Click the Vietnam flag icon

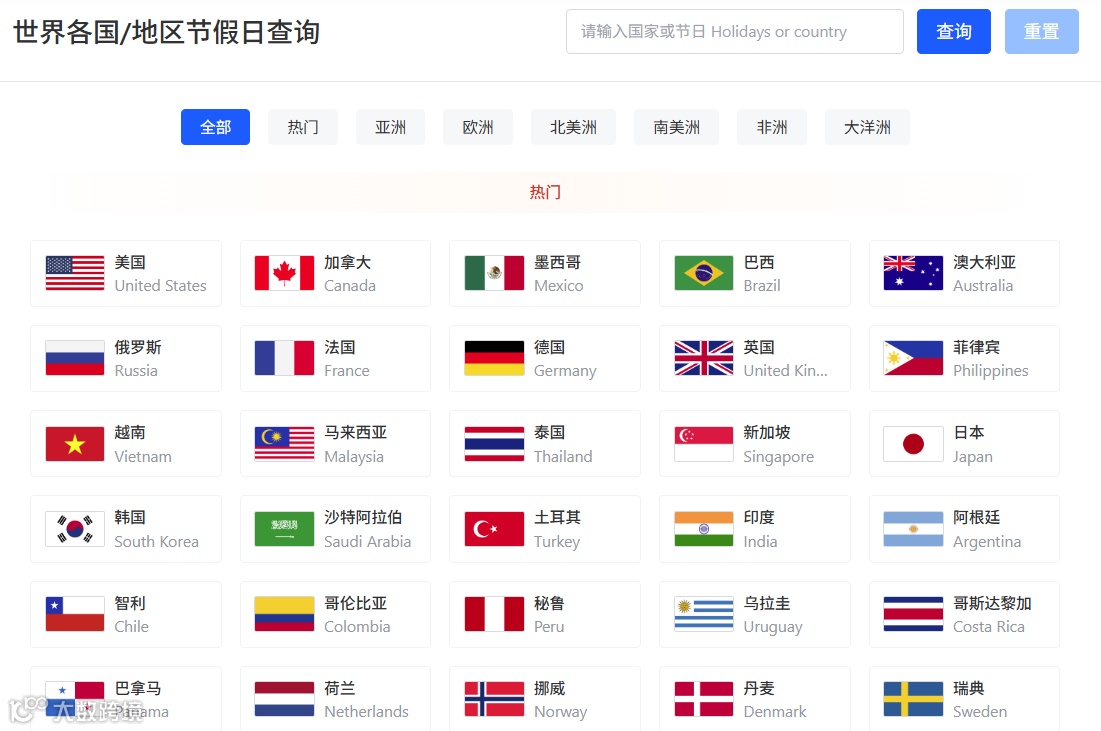tap(74, 444)
